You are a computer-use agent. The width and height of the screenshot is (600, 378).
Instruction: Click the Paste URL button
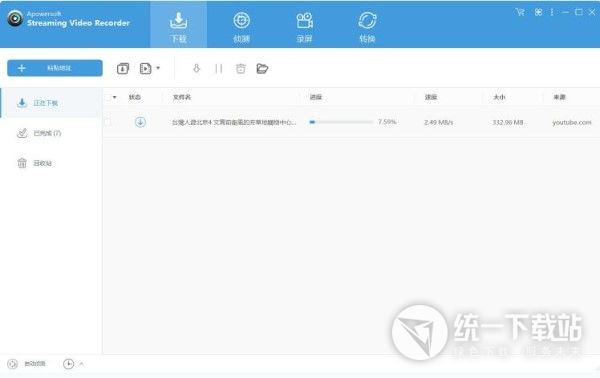(x=55, y=68)
